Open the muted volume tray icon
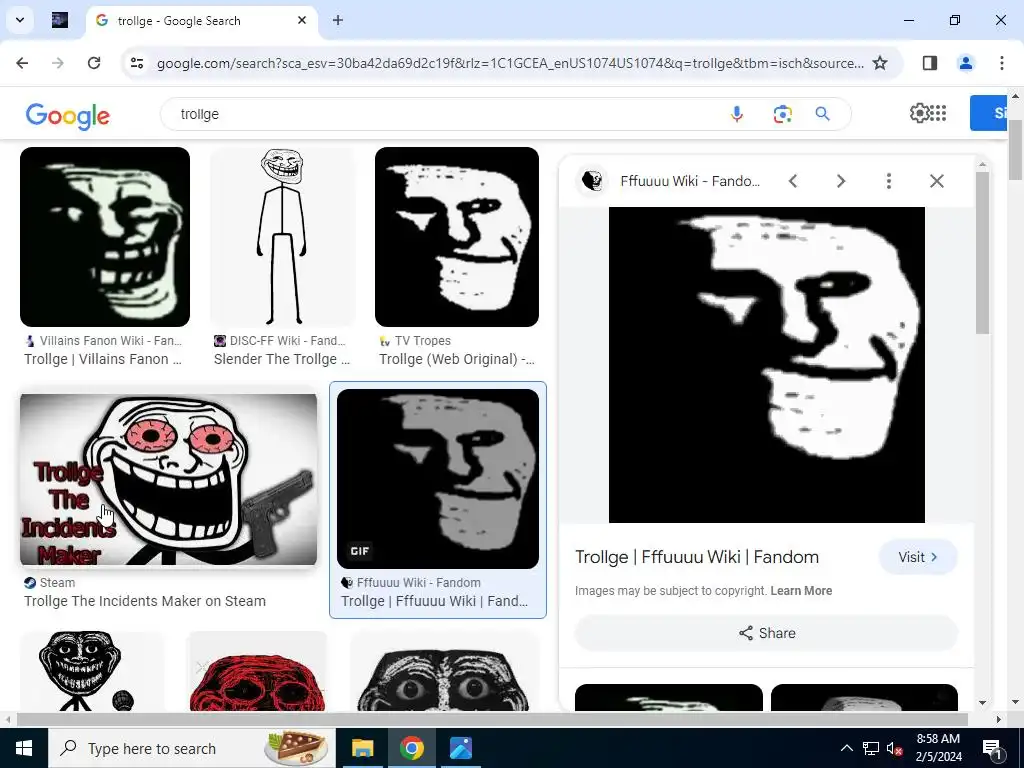Screen dimensions: 1024x768 point(895,748)
